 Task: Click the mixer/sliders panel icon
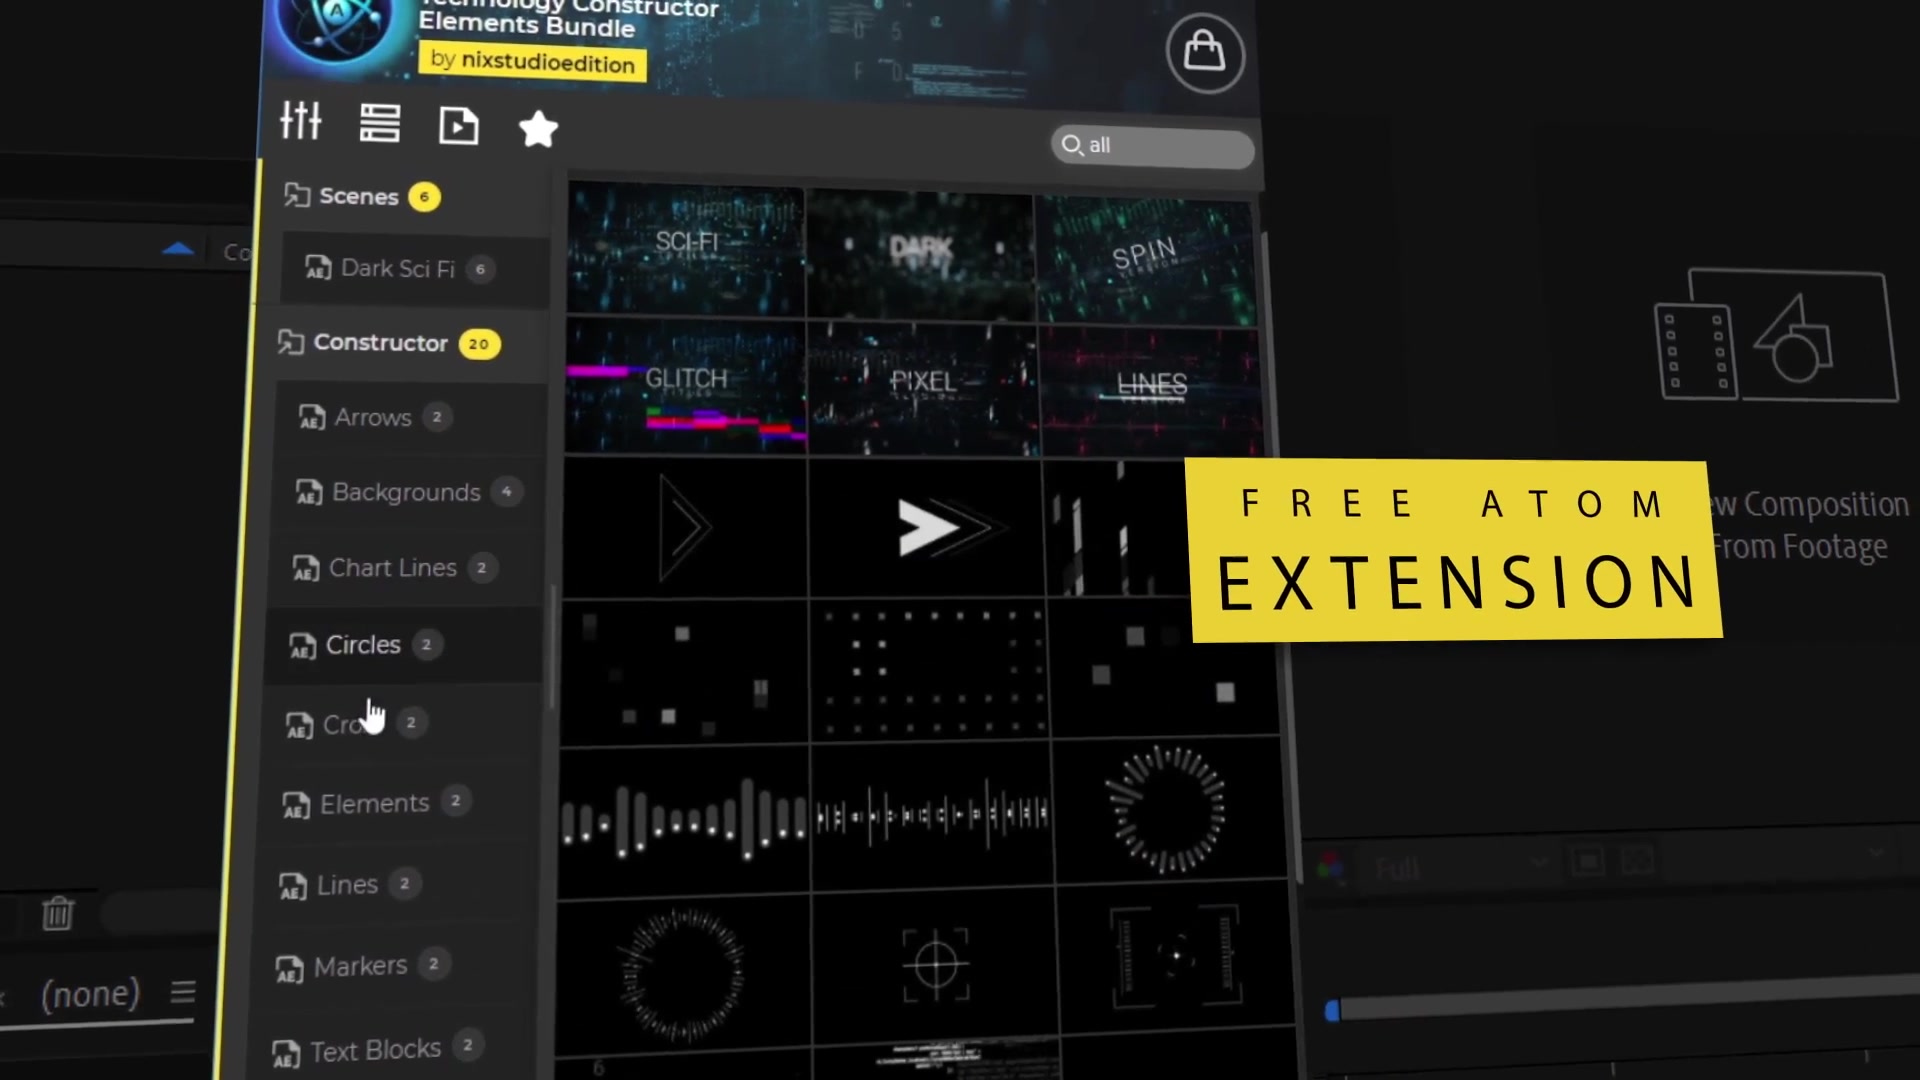coord(301,124)
